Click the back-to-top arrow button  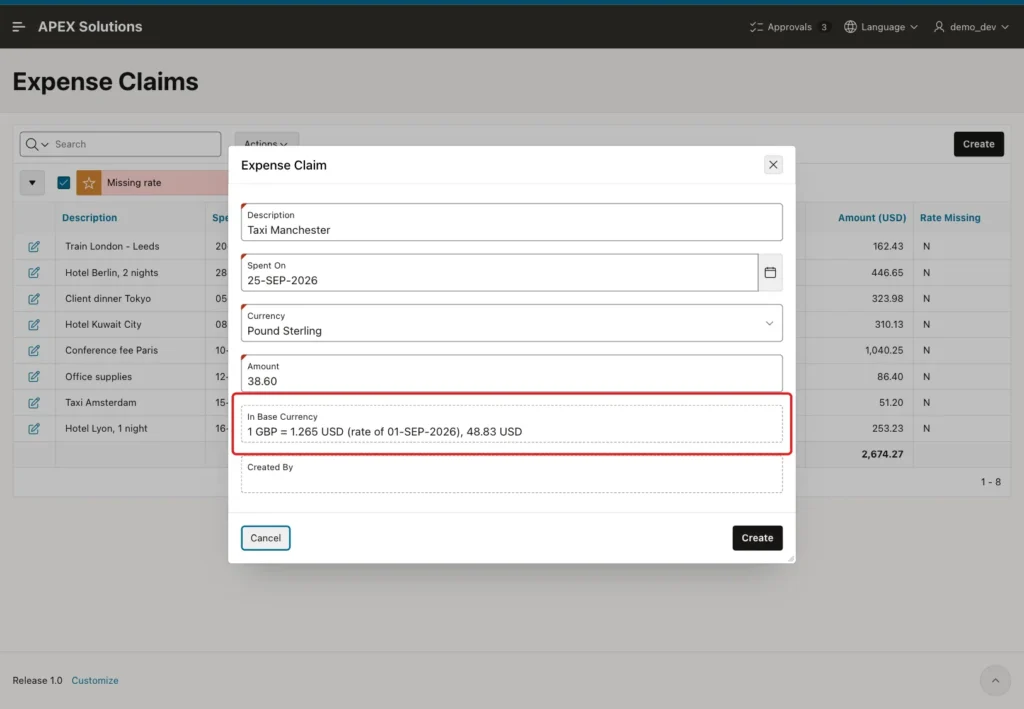[x=995, y=681]
